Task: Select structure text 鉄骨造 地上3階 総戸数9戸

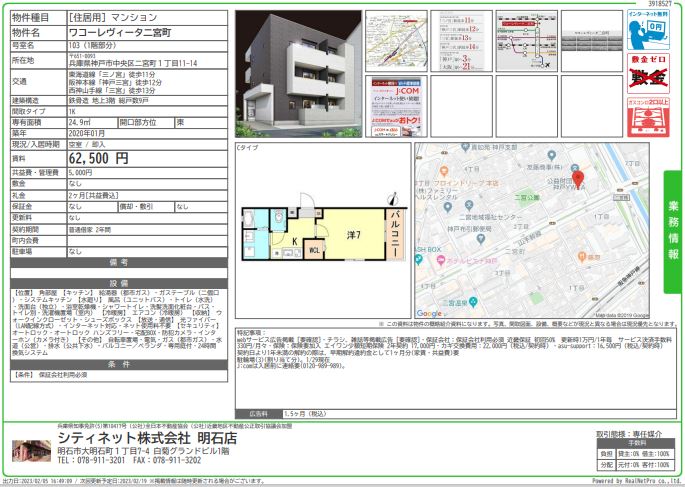Action: (x=108, y=100)
